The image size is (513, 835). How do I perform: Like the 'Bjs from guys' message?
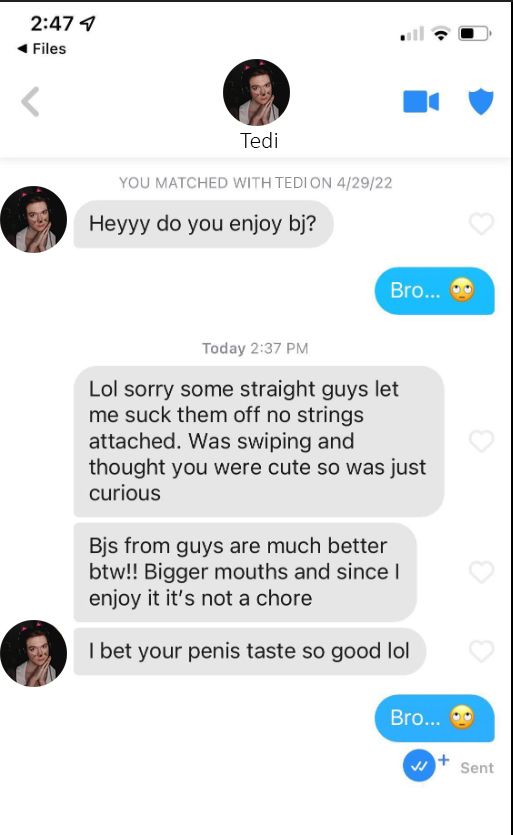coord(482,572)
